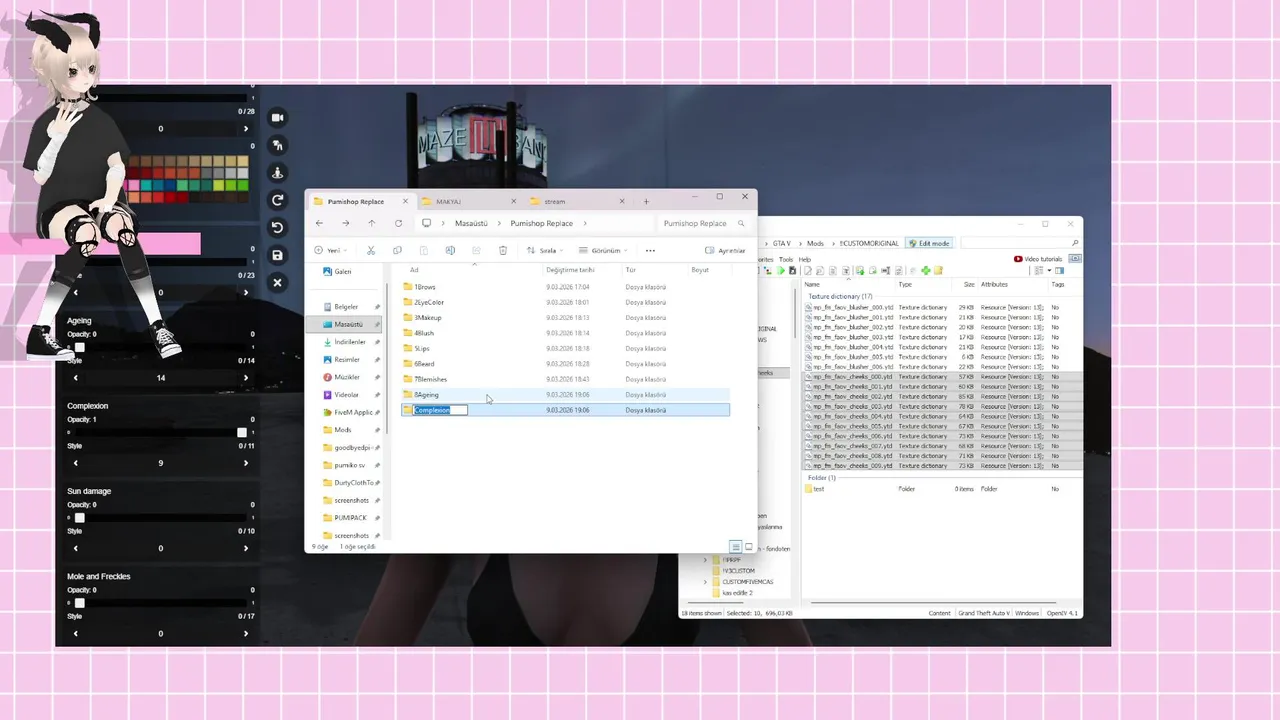Viewport: 1280px width, 720px height.
Task: Select CUSTOMFIVEMCAS in OpenIV's folder tree
Action: 746,582
